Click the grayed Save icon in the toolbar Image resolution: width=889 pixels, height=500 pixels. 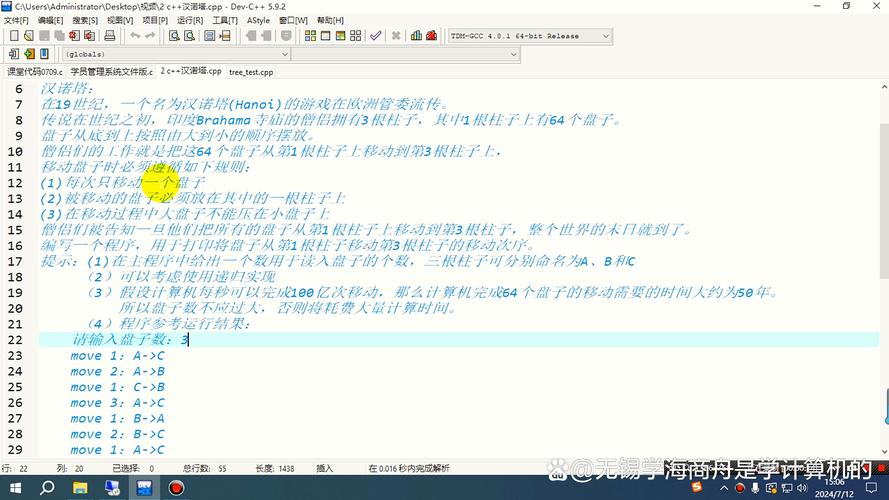tap(44, 36)
